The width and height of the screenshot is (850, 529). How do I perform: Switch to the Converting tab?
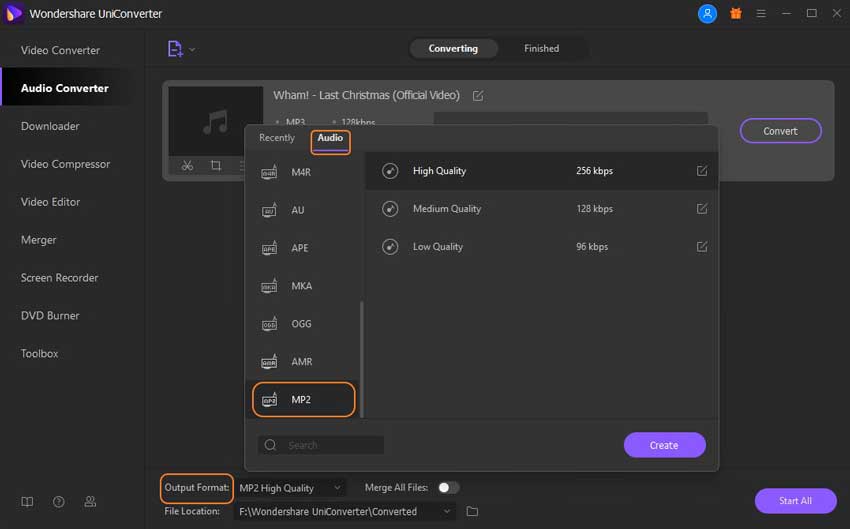coord(453,48)
